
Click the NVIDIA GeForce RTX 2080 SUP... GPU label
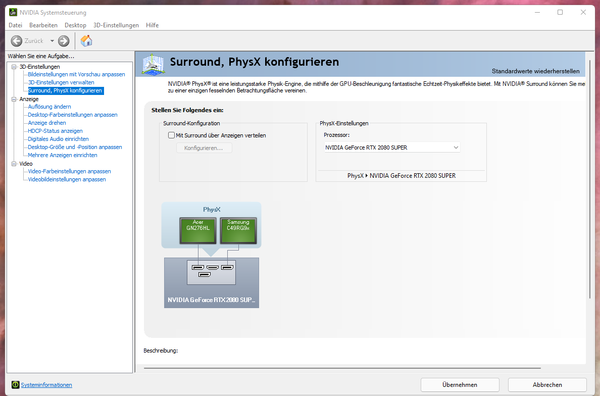[211, 300]
